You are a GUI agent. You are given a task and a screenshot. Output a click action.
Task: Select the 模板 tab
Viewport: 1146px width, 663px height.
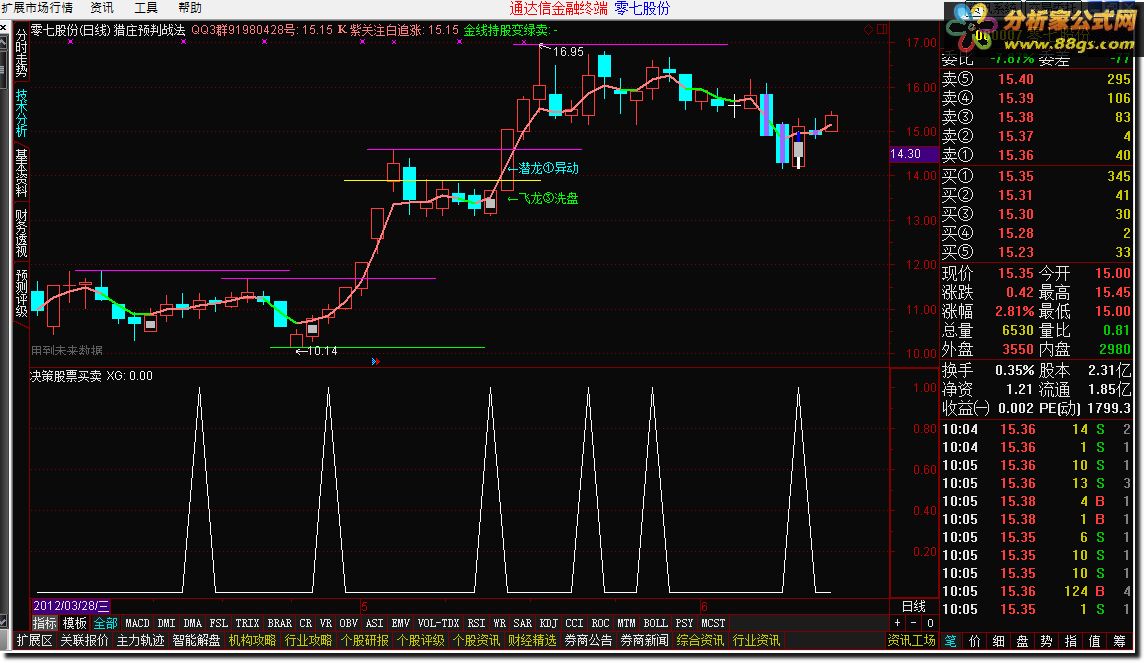pyautogui.click(x=75, y=623)
